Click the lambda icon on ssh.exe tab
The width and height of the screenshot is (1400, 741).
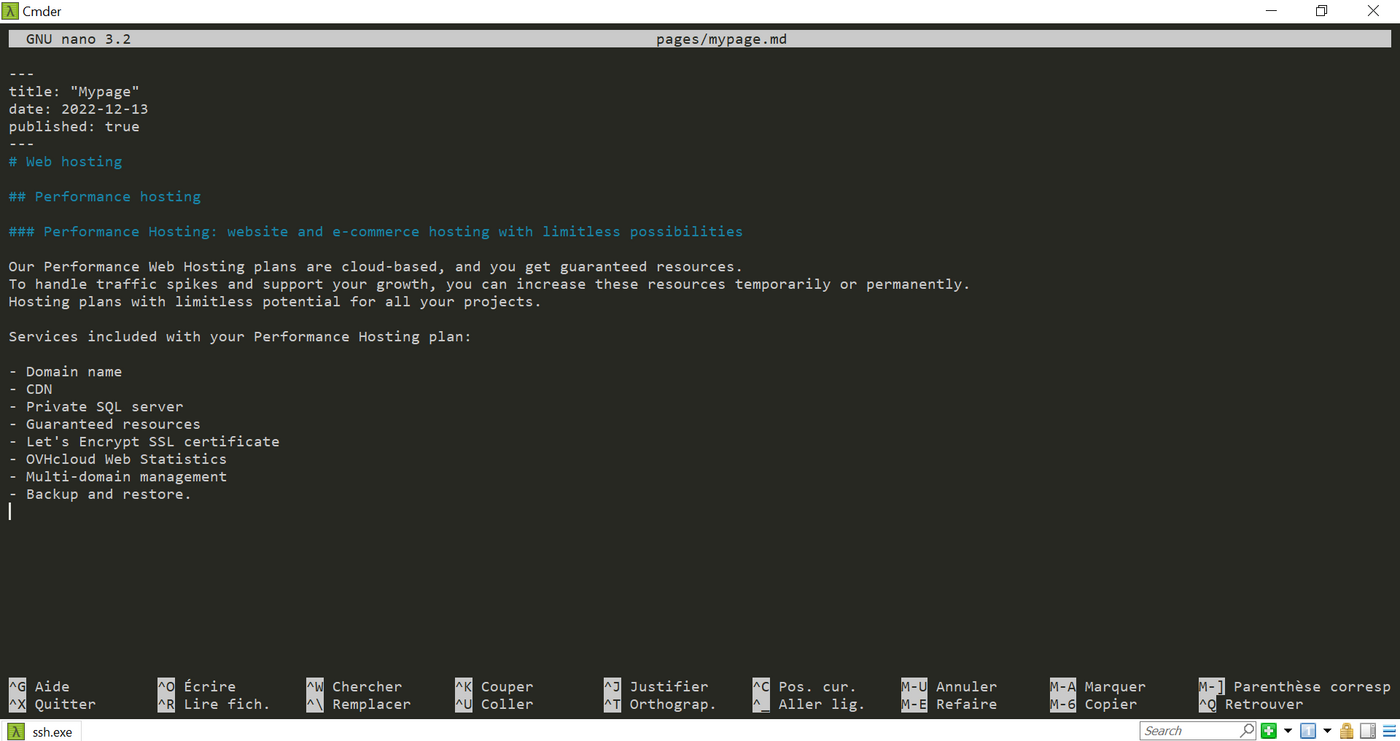pyautogui.click(x=16, y=732)
